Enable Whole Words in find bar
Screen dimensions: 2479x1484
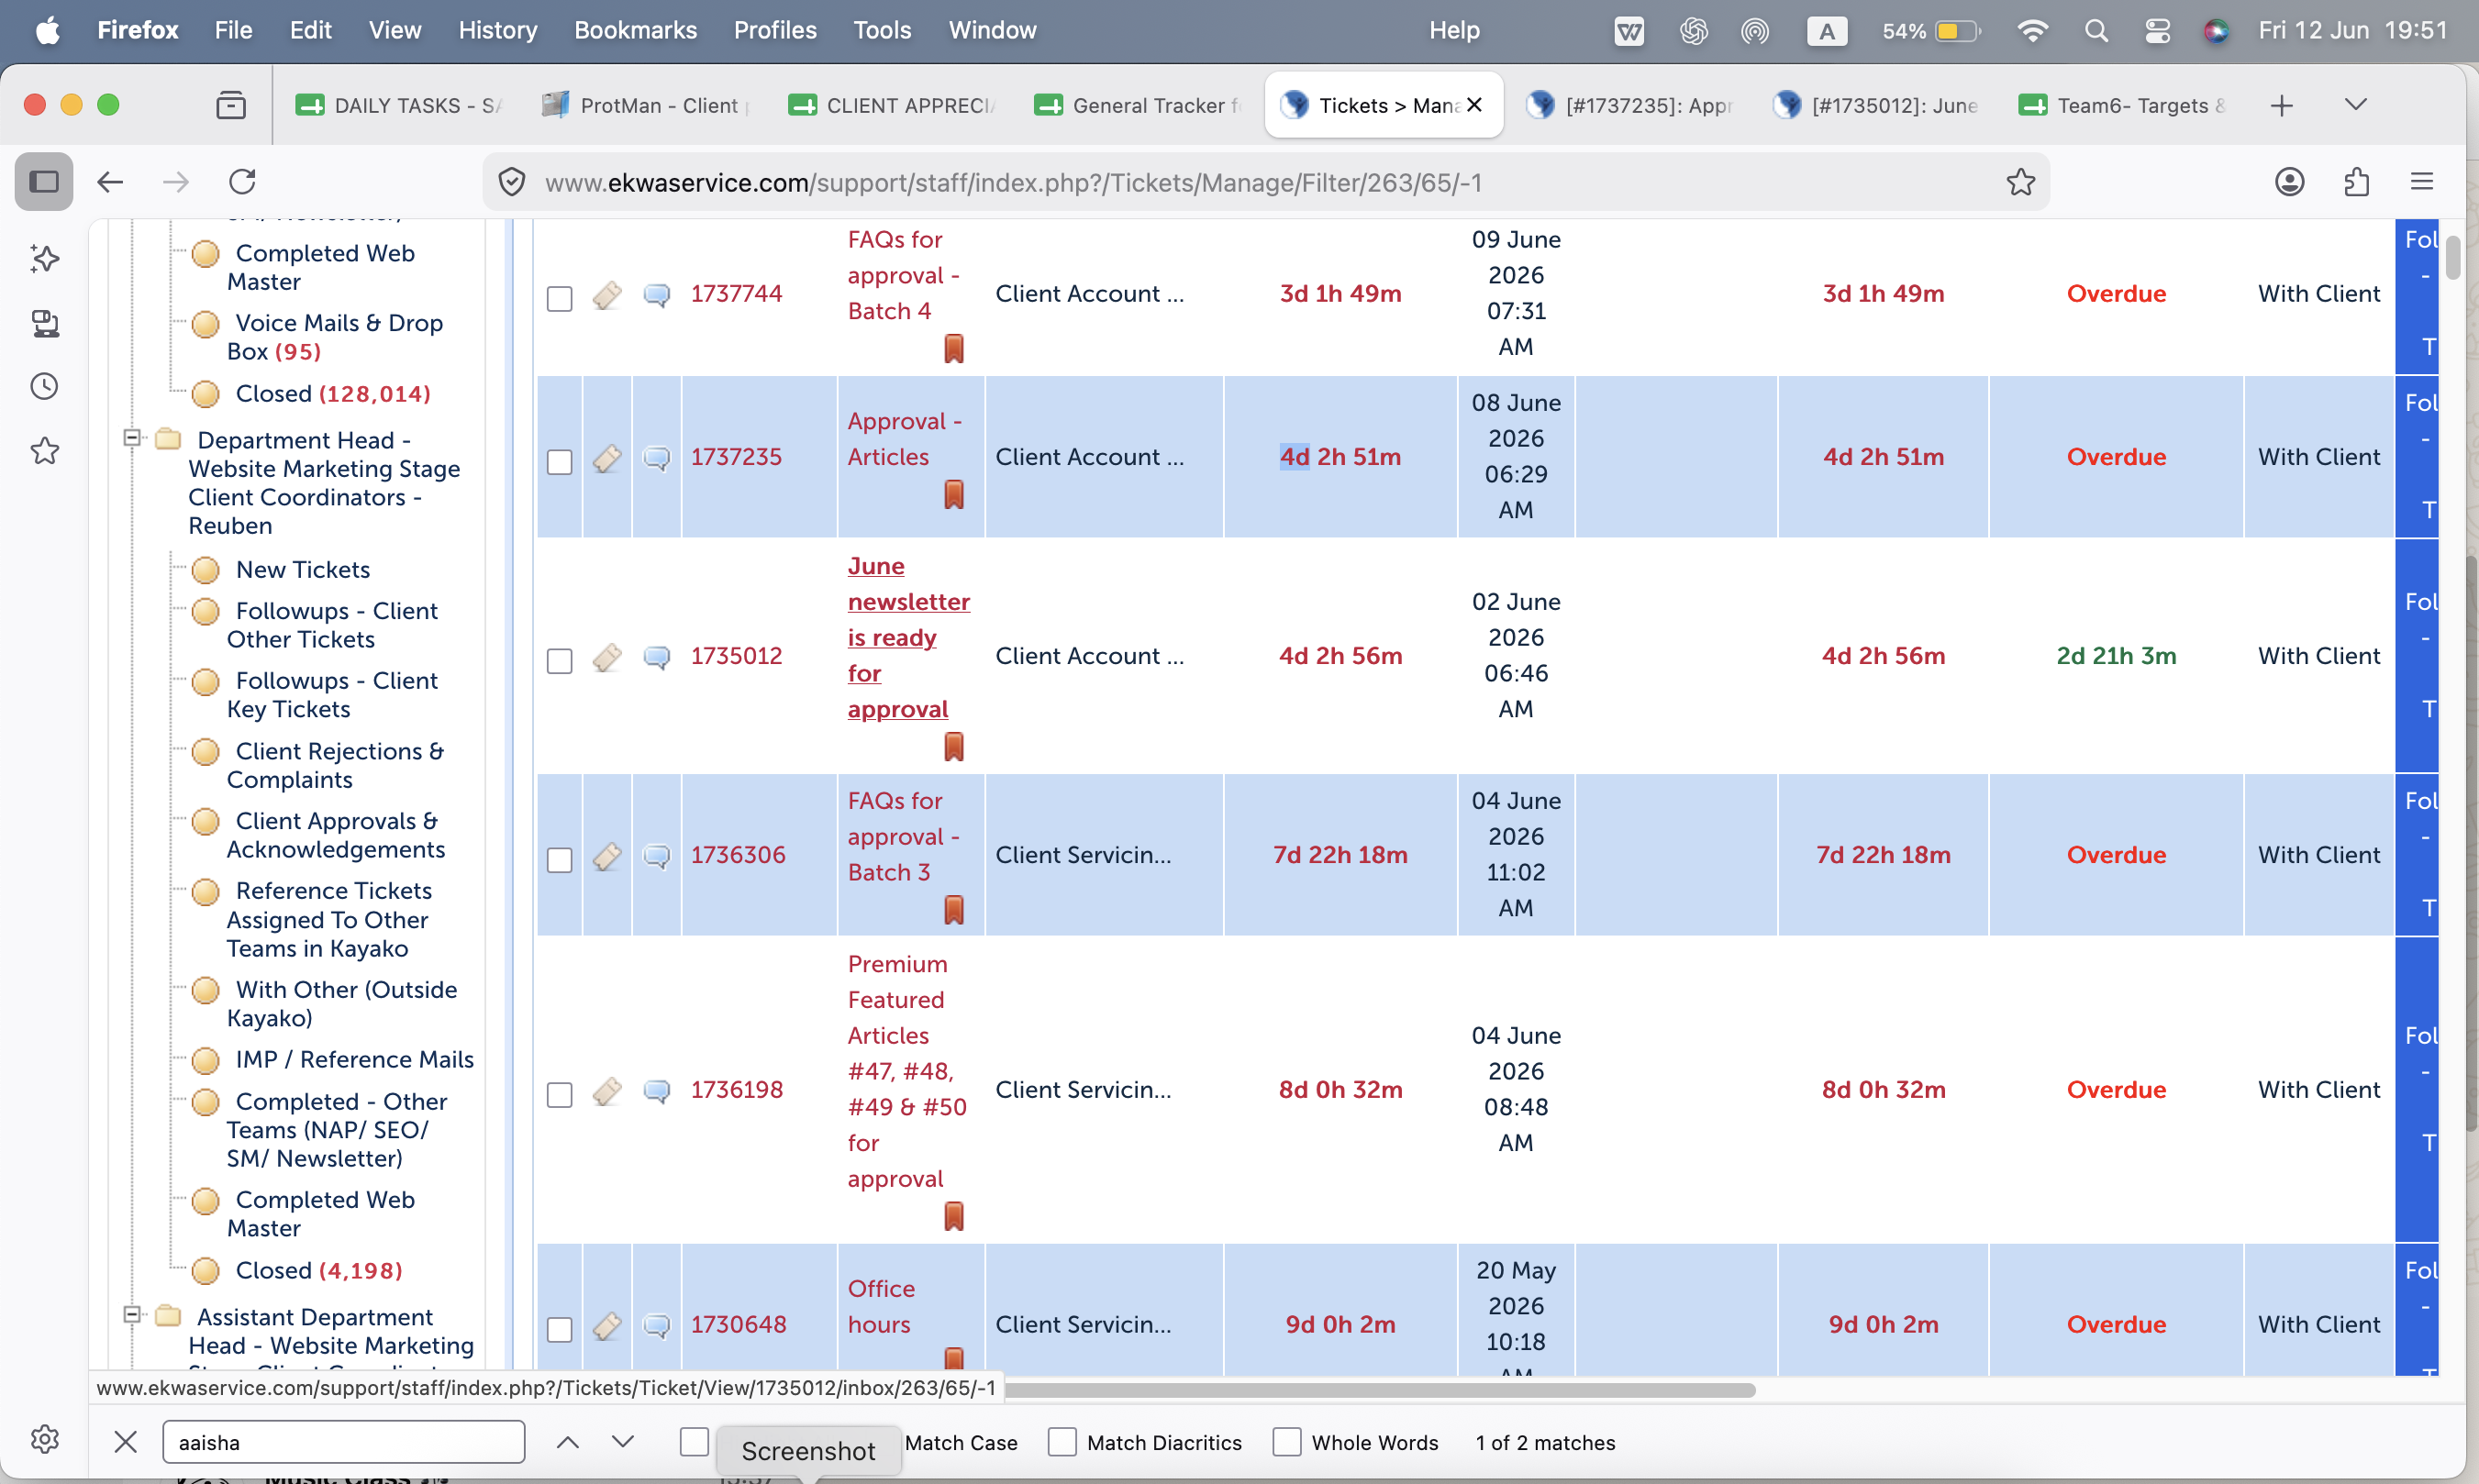pyautogui.click(x=1287, y=1442)
